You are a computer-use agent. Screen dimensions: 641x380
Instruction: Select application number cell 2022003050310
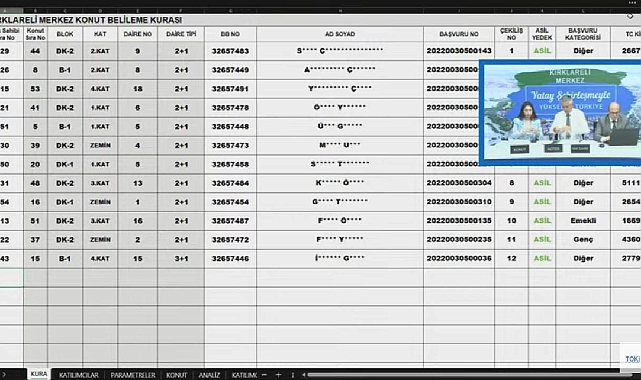[x=459, y=202]
